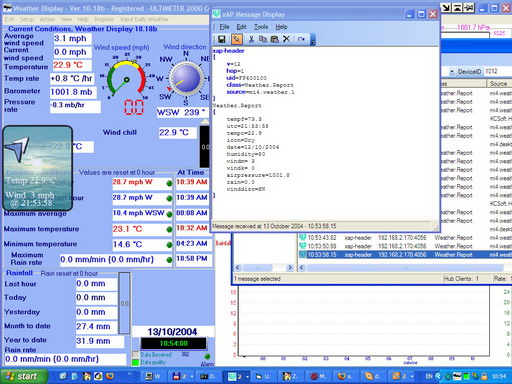The height and width of the screenshot is (384, 512).
Task: Click the 'Message received at' status bar text
Action: click(274, 226)
